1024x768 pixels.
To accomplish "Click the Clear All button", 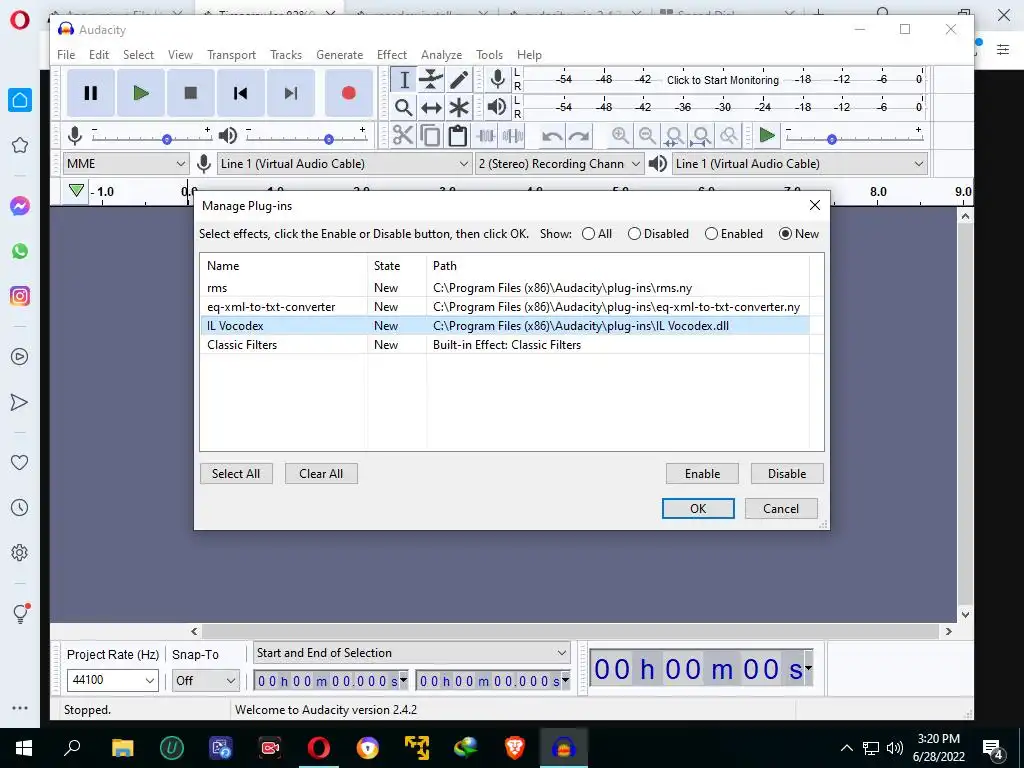I will (321, 473).
